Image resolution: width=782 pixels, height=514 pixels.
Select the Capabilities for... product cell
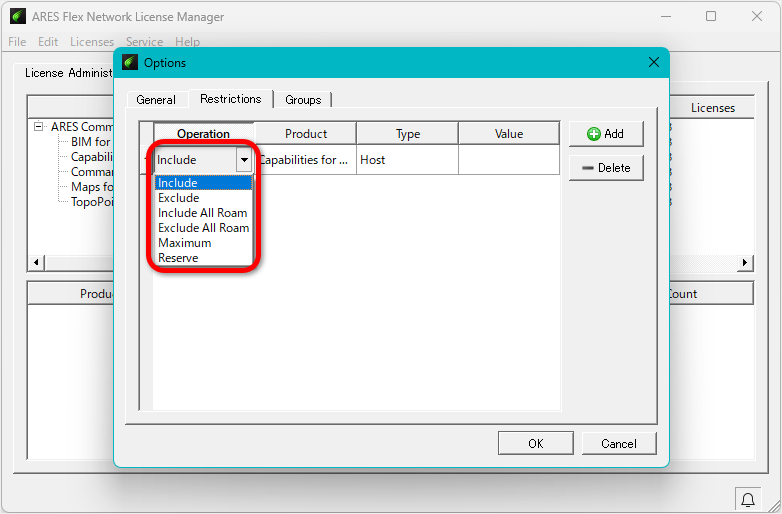[306, 160]
